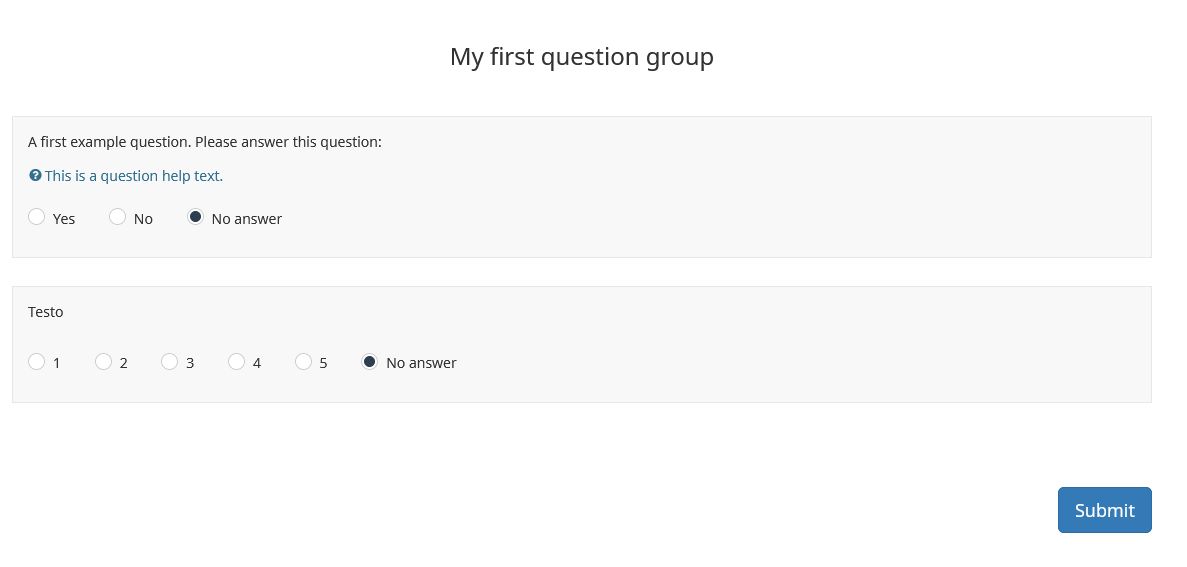Select the Yes radio button
1187x567 pixels.
(37, 217)
